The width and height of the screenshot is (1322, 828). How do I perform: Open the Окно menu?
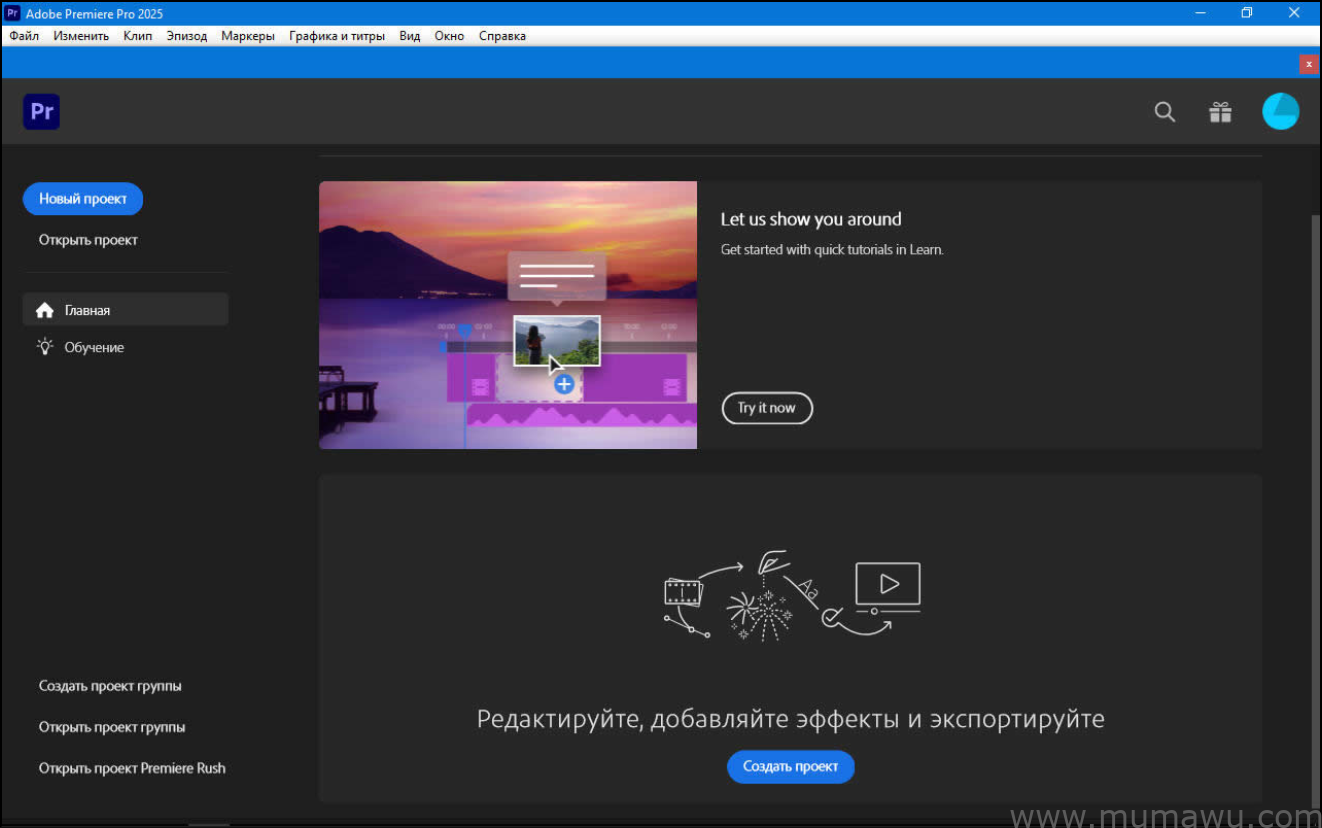point(449,35)
